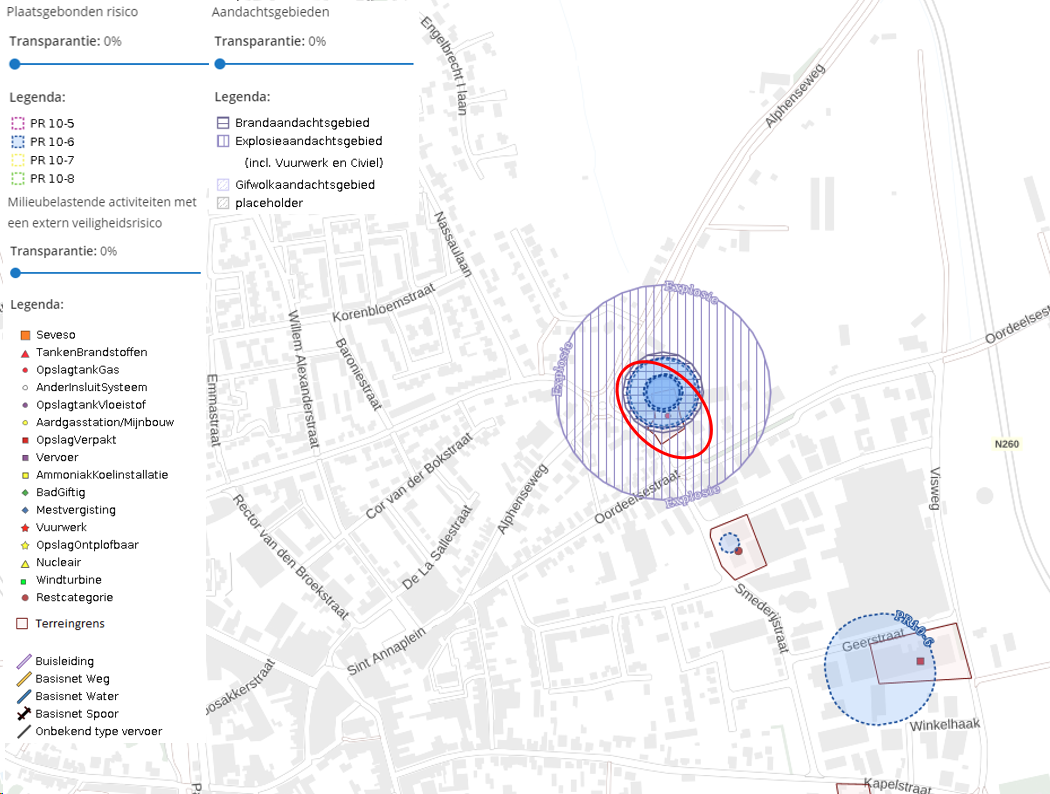
Task: Click the Mestvergisting blue diamond icon
Action: (25, 510)
